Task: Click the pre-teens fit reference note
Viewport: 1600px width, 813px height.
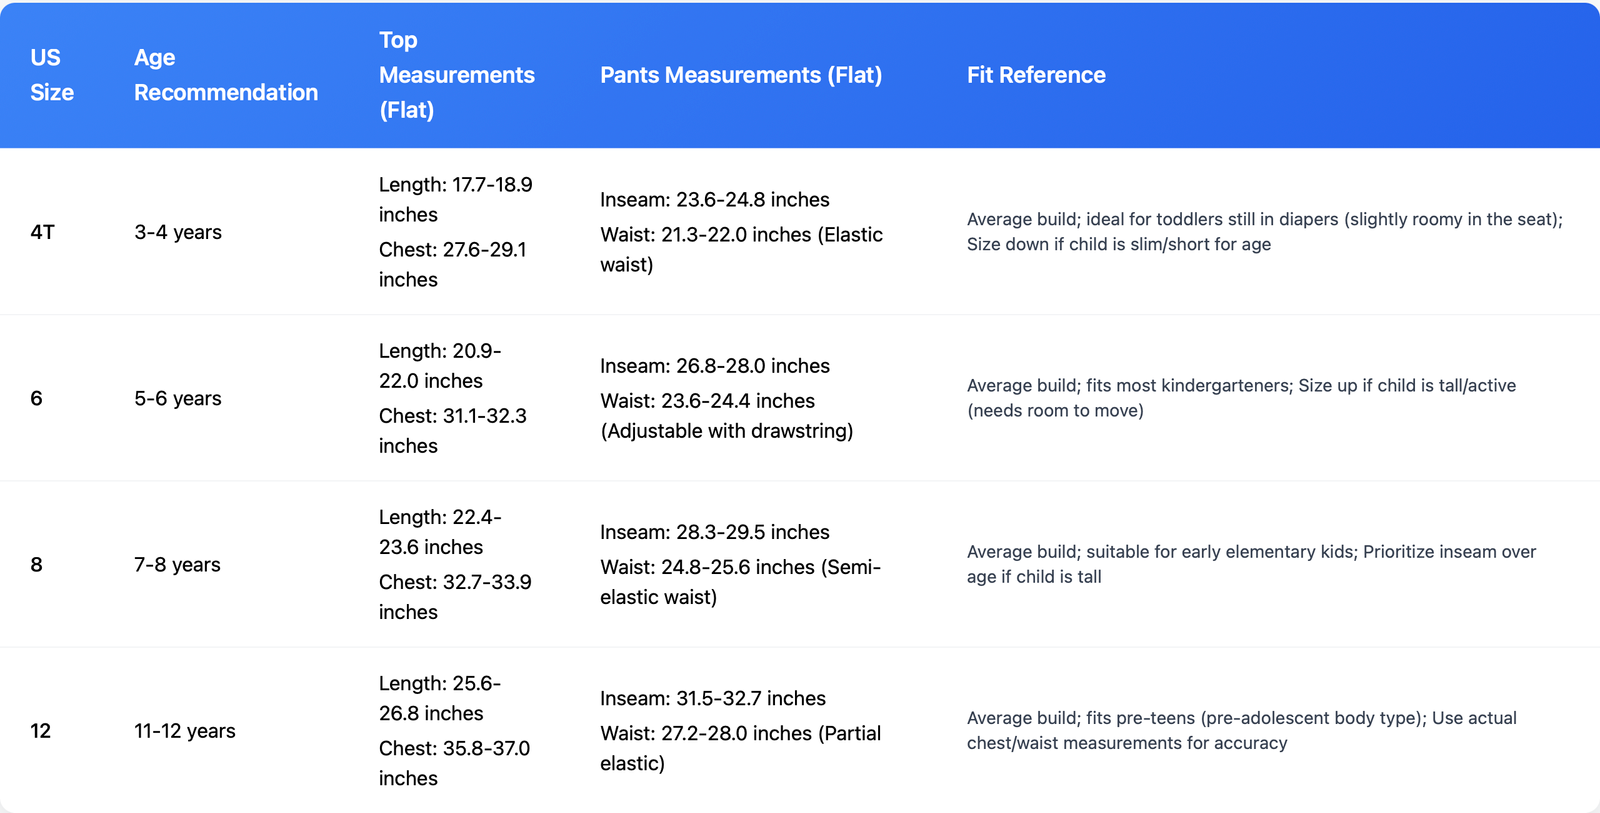Action: click(1240, 730)
